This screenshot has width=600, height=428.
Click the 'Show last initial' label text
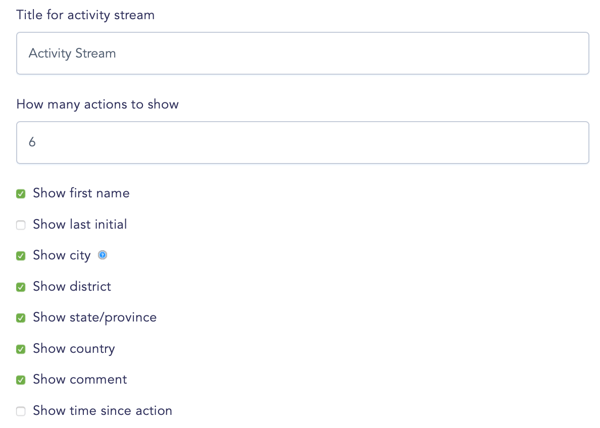pyautogui.click(x=80, y=224)
